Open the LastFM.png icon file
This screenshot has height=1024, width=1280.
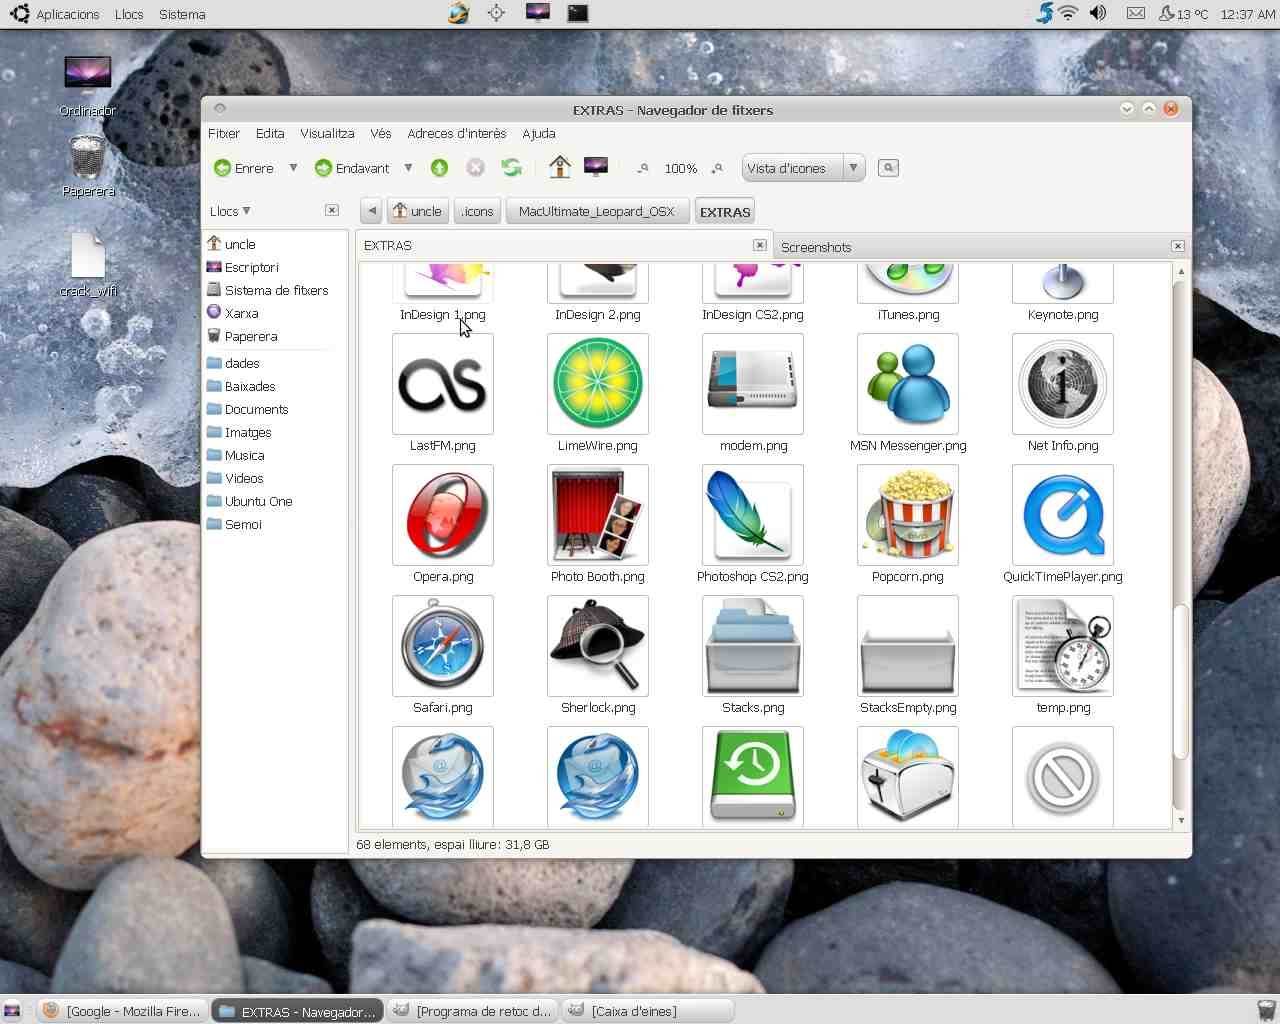[443, 384]
